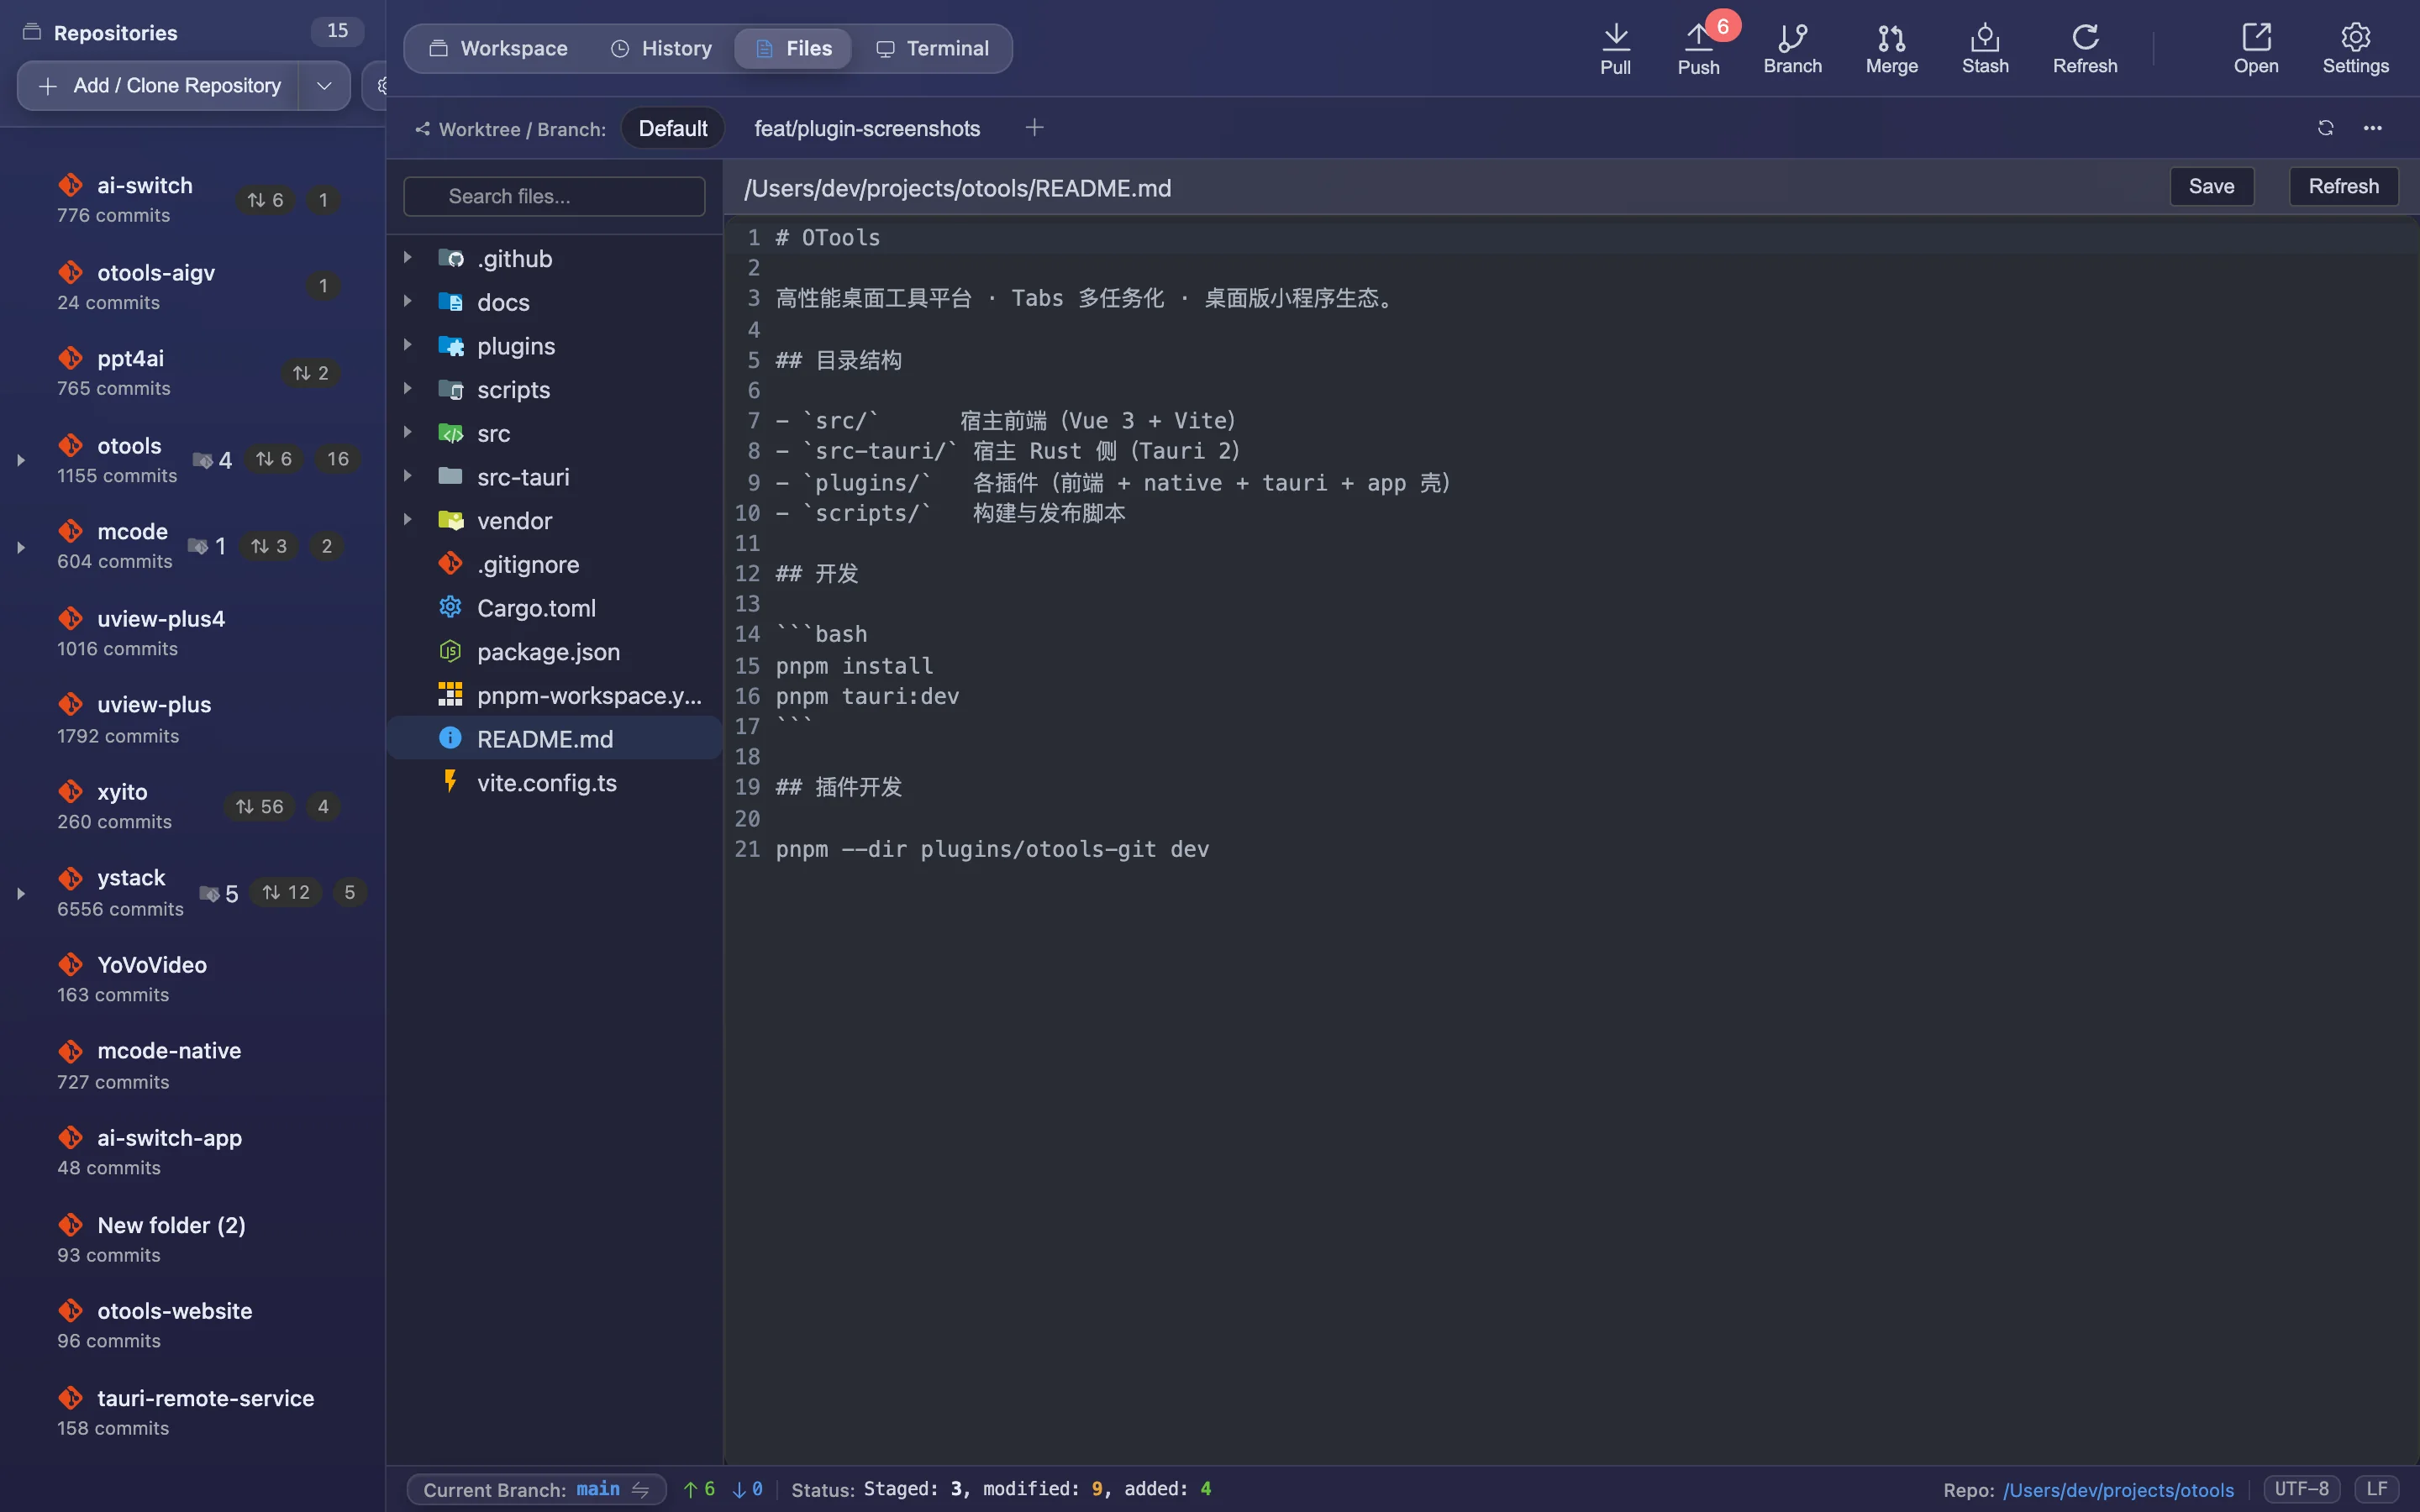Select the ai-switch repository
2420x1512 pixels.
point(192,199)
